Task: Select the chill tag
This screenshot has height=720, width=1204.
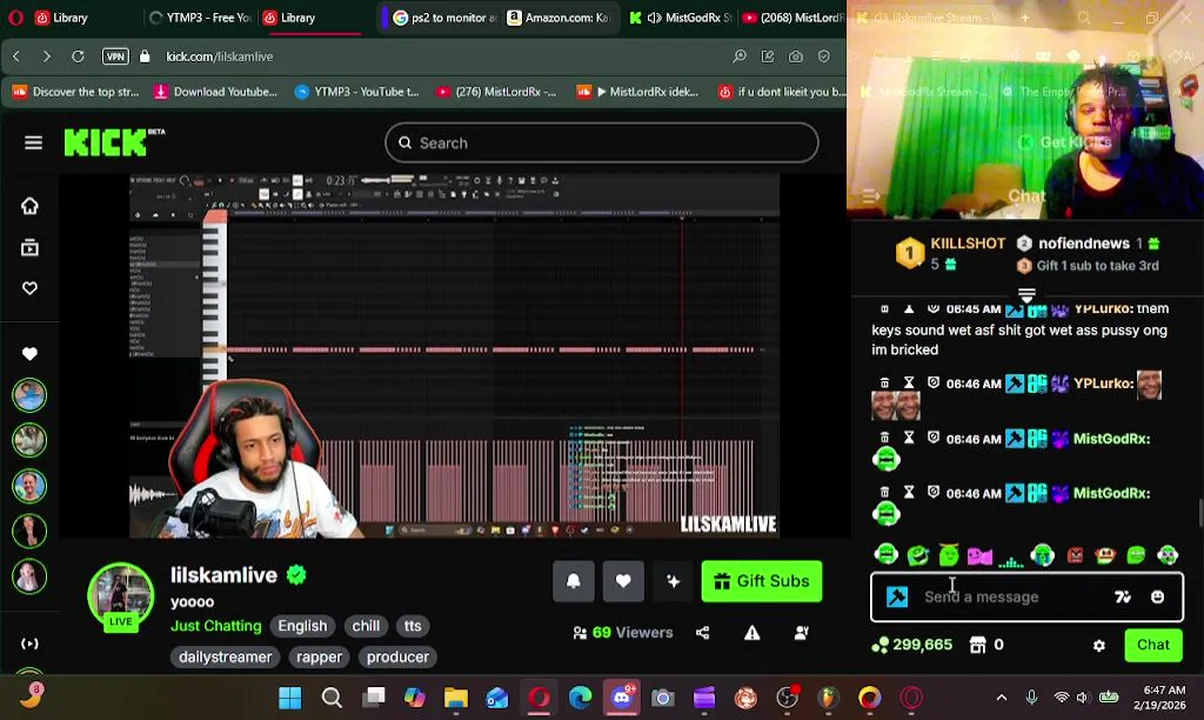Action: [365, 626]
